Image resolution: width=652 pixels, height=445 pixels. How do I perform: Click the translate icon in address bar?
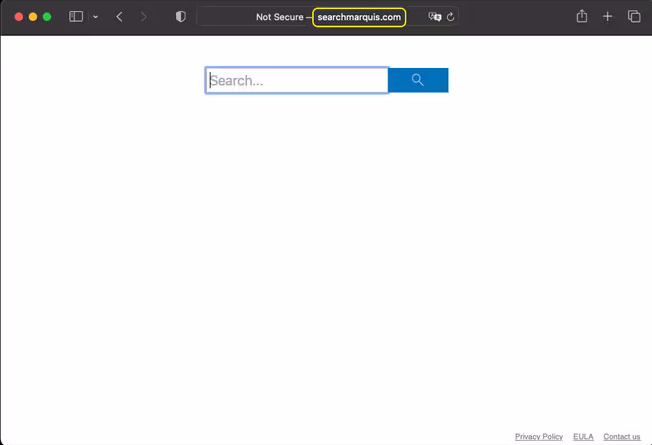[x=434, y=17]
